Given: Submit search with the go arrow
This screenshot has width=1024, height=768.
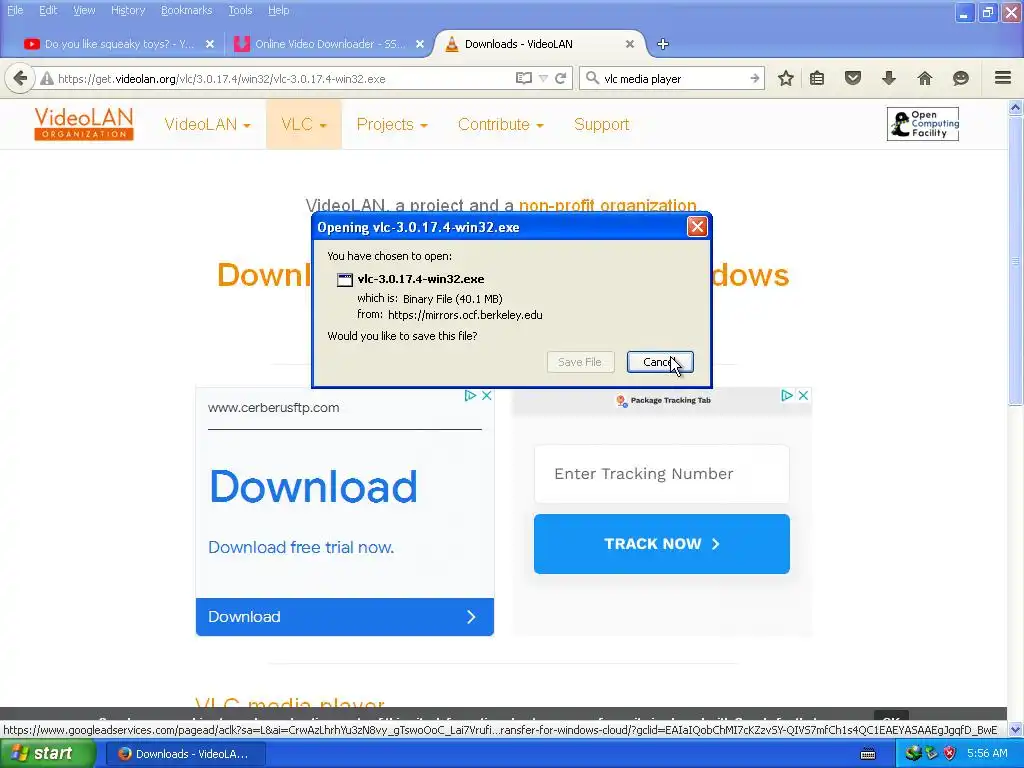Looking at the screenshot, I should 754,78.
